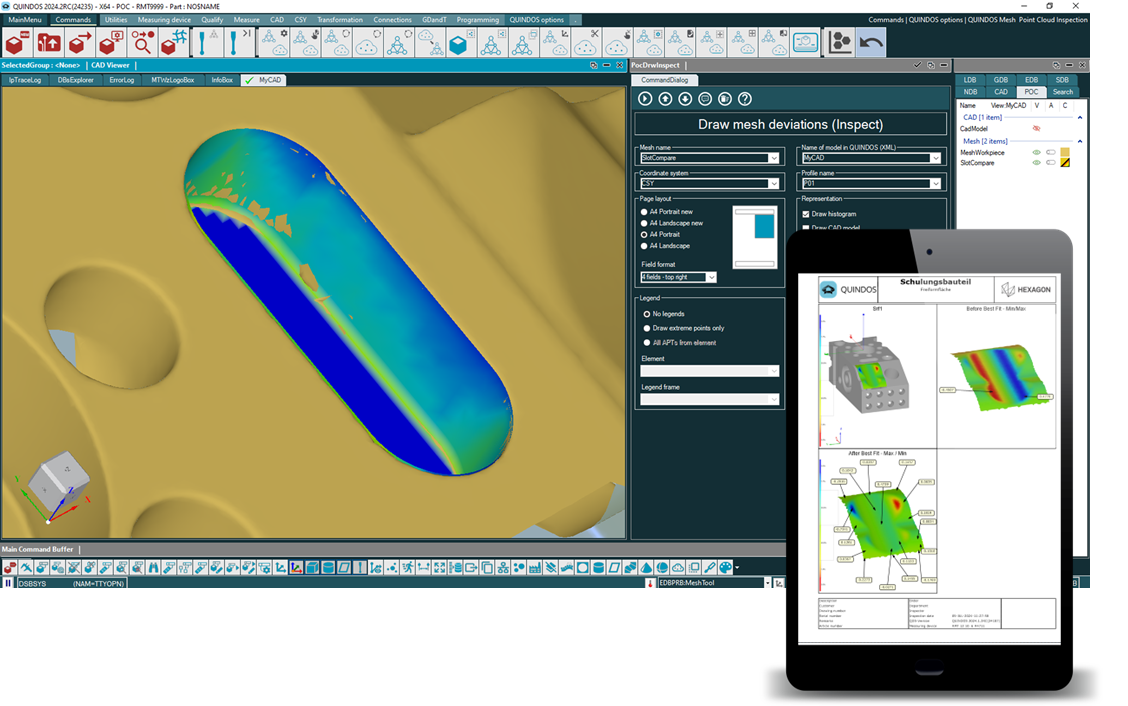Switch to the Measuring device tab
Viewport: 1128px width, 706px height.
[x=164, y=19]
